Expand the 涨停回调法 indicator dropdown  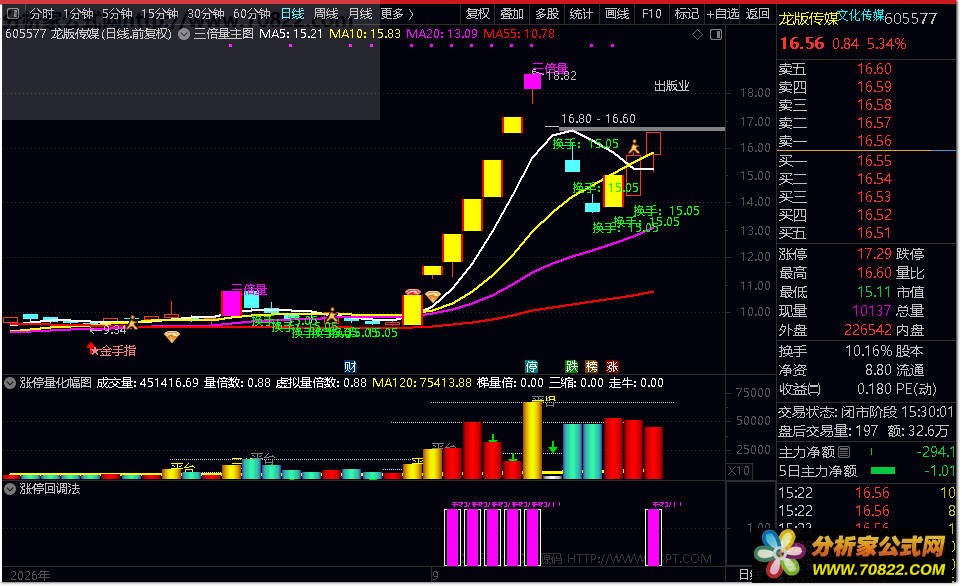click(10, 489)
